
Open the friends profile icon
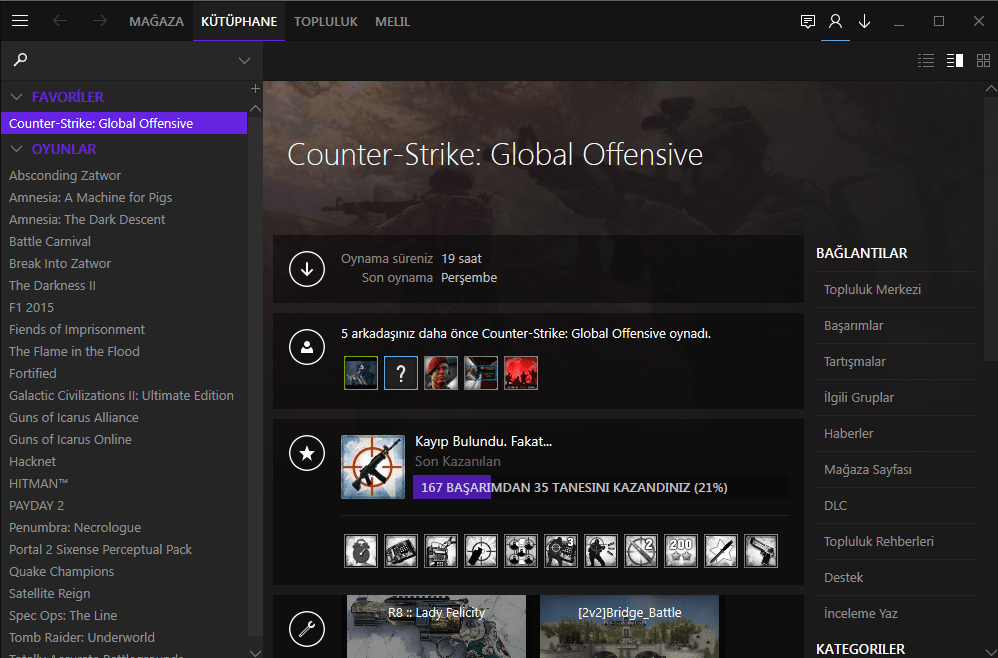835,22
